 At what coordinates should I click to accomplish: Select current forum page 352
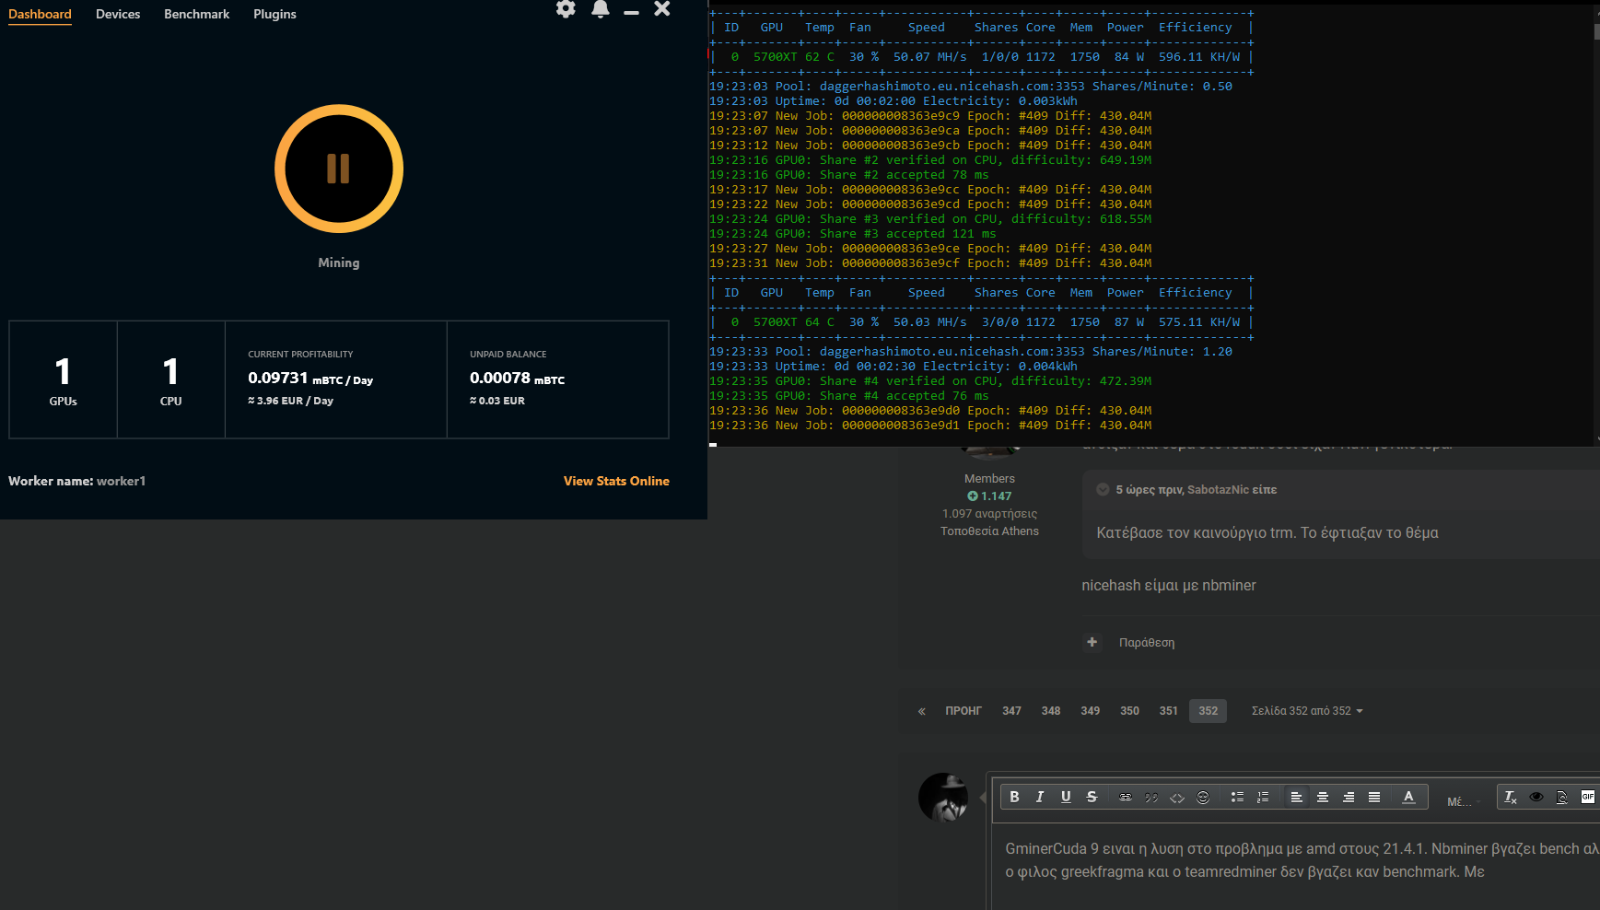point(1208,711)
